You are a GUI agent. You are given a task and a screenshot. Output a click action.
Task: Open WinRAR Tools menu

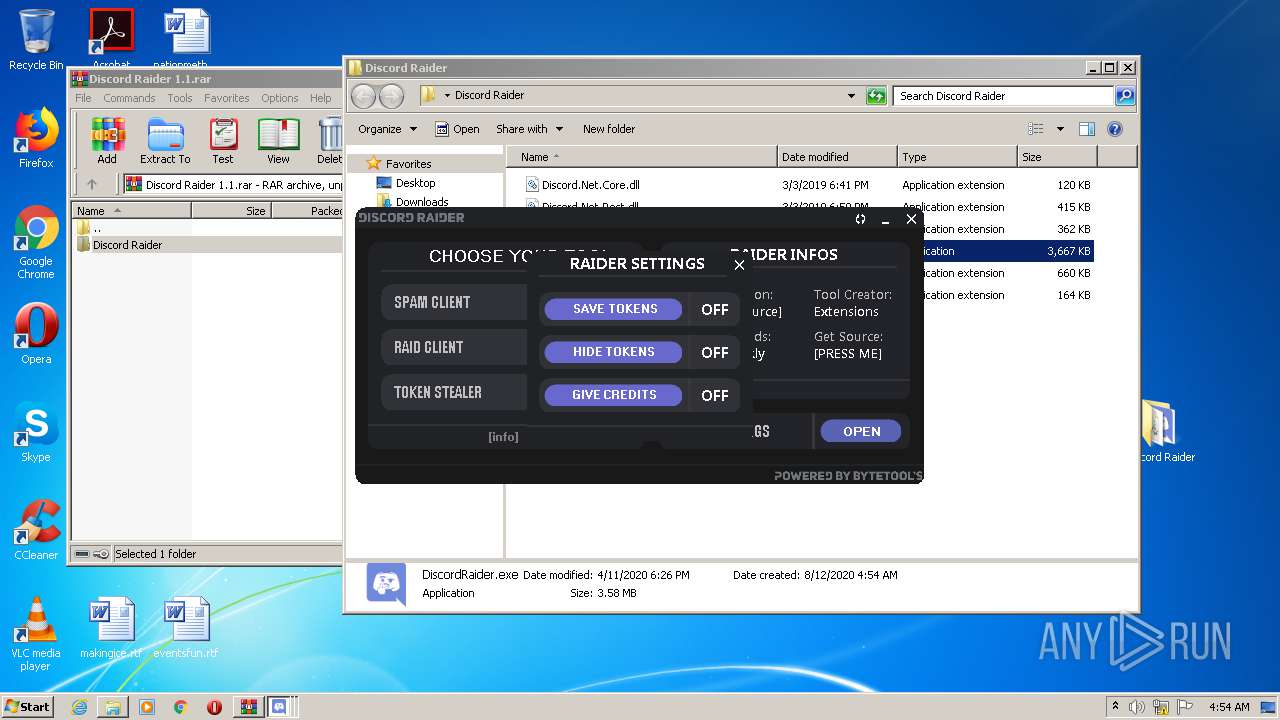point(180,98)
